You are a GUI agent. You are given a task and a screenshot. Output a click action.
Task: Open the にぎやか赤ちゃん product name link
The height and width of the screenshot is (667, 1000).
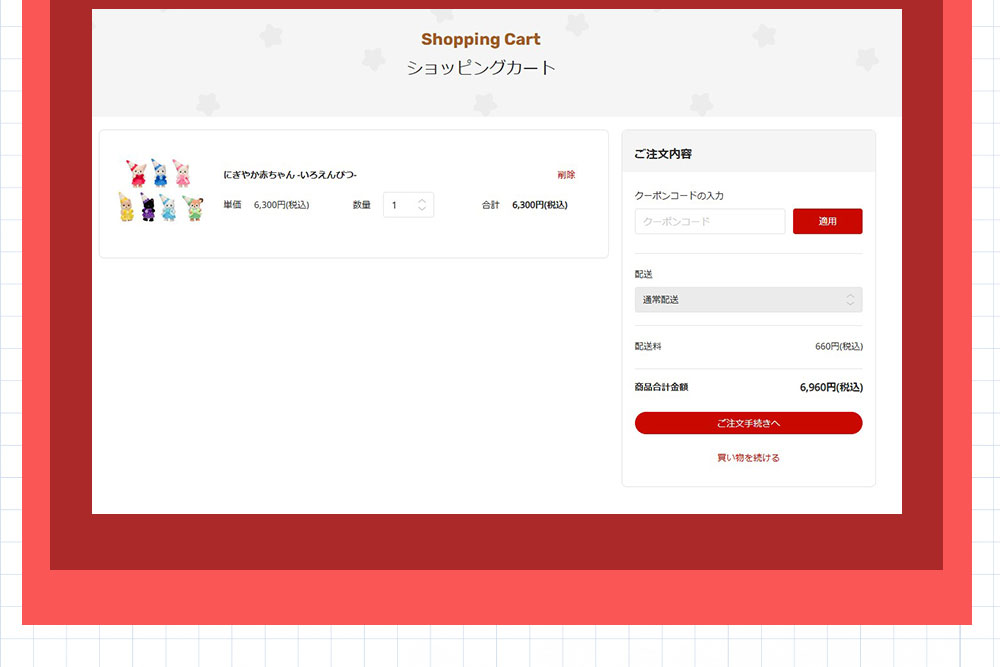coord(290,175)
